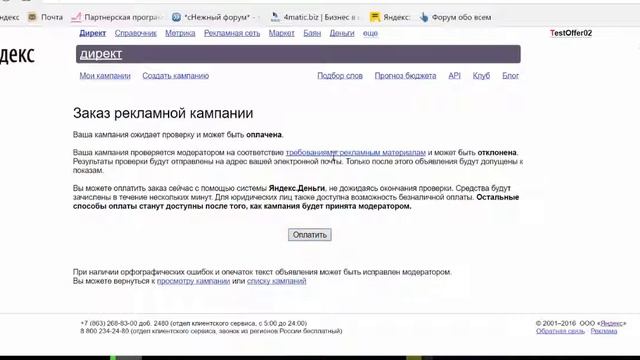
Task: Open the Баян service link
Action: point(312,33)
